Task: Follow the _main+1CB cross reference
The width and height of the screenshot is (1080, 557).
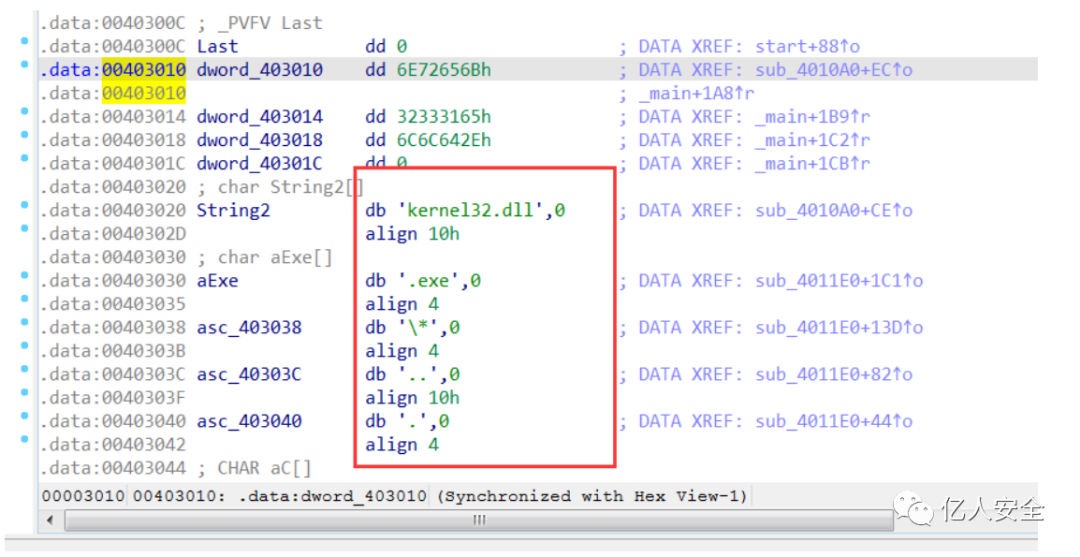Action: pos(812,163)
